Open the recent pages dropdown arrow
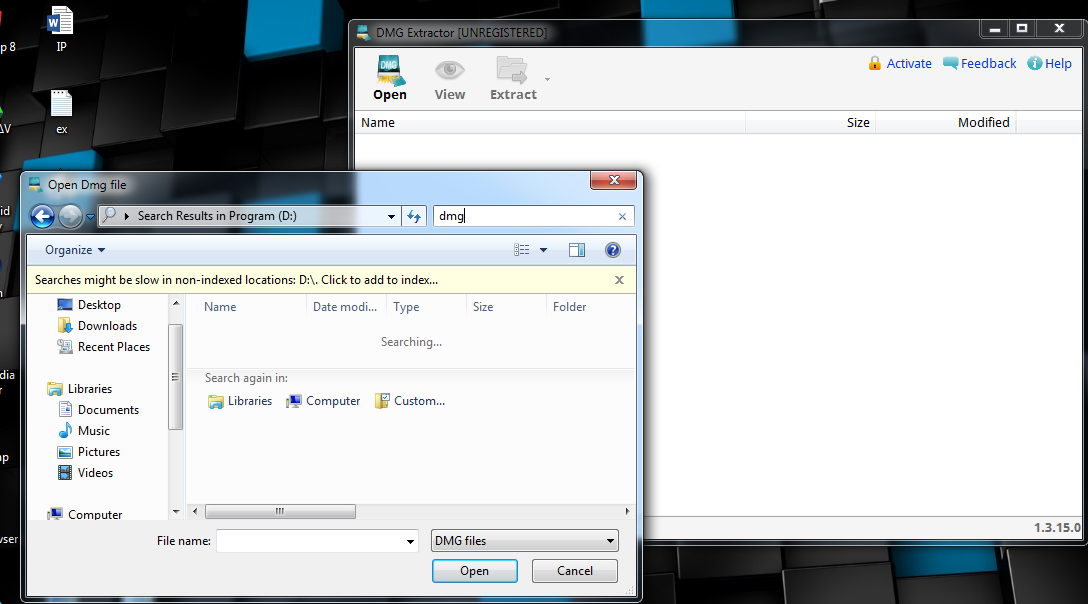 (x=90, y=217)
